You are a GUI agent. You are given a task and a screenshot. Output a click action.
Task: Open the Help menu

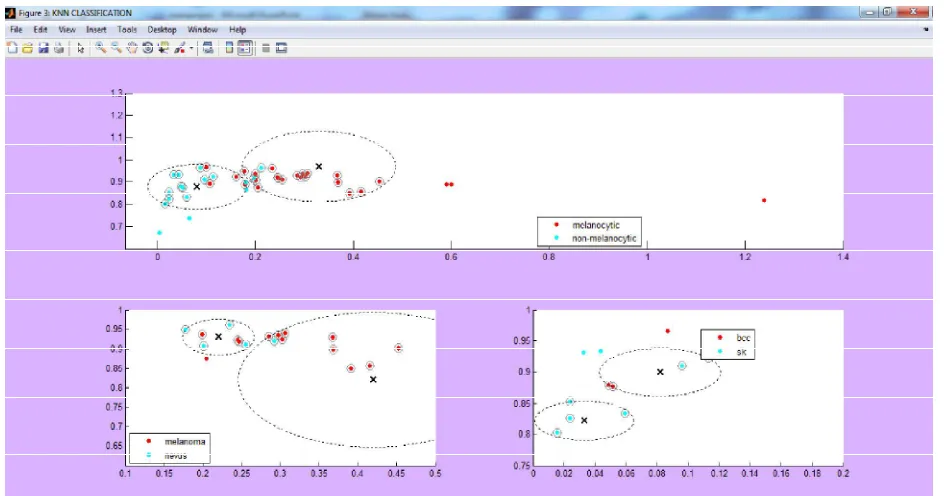tap(237, 29)
